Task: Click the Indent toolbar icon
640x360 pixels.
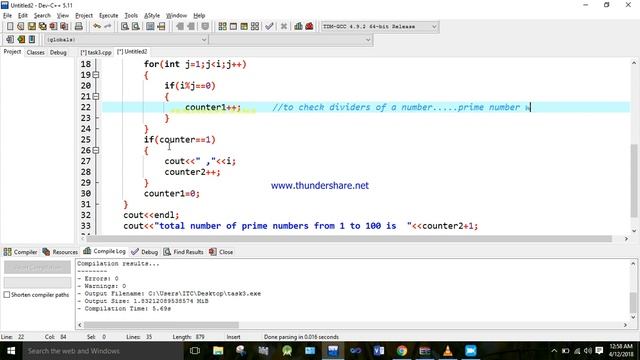Action: tap(180, 27)
